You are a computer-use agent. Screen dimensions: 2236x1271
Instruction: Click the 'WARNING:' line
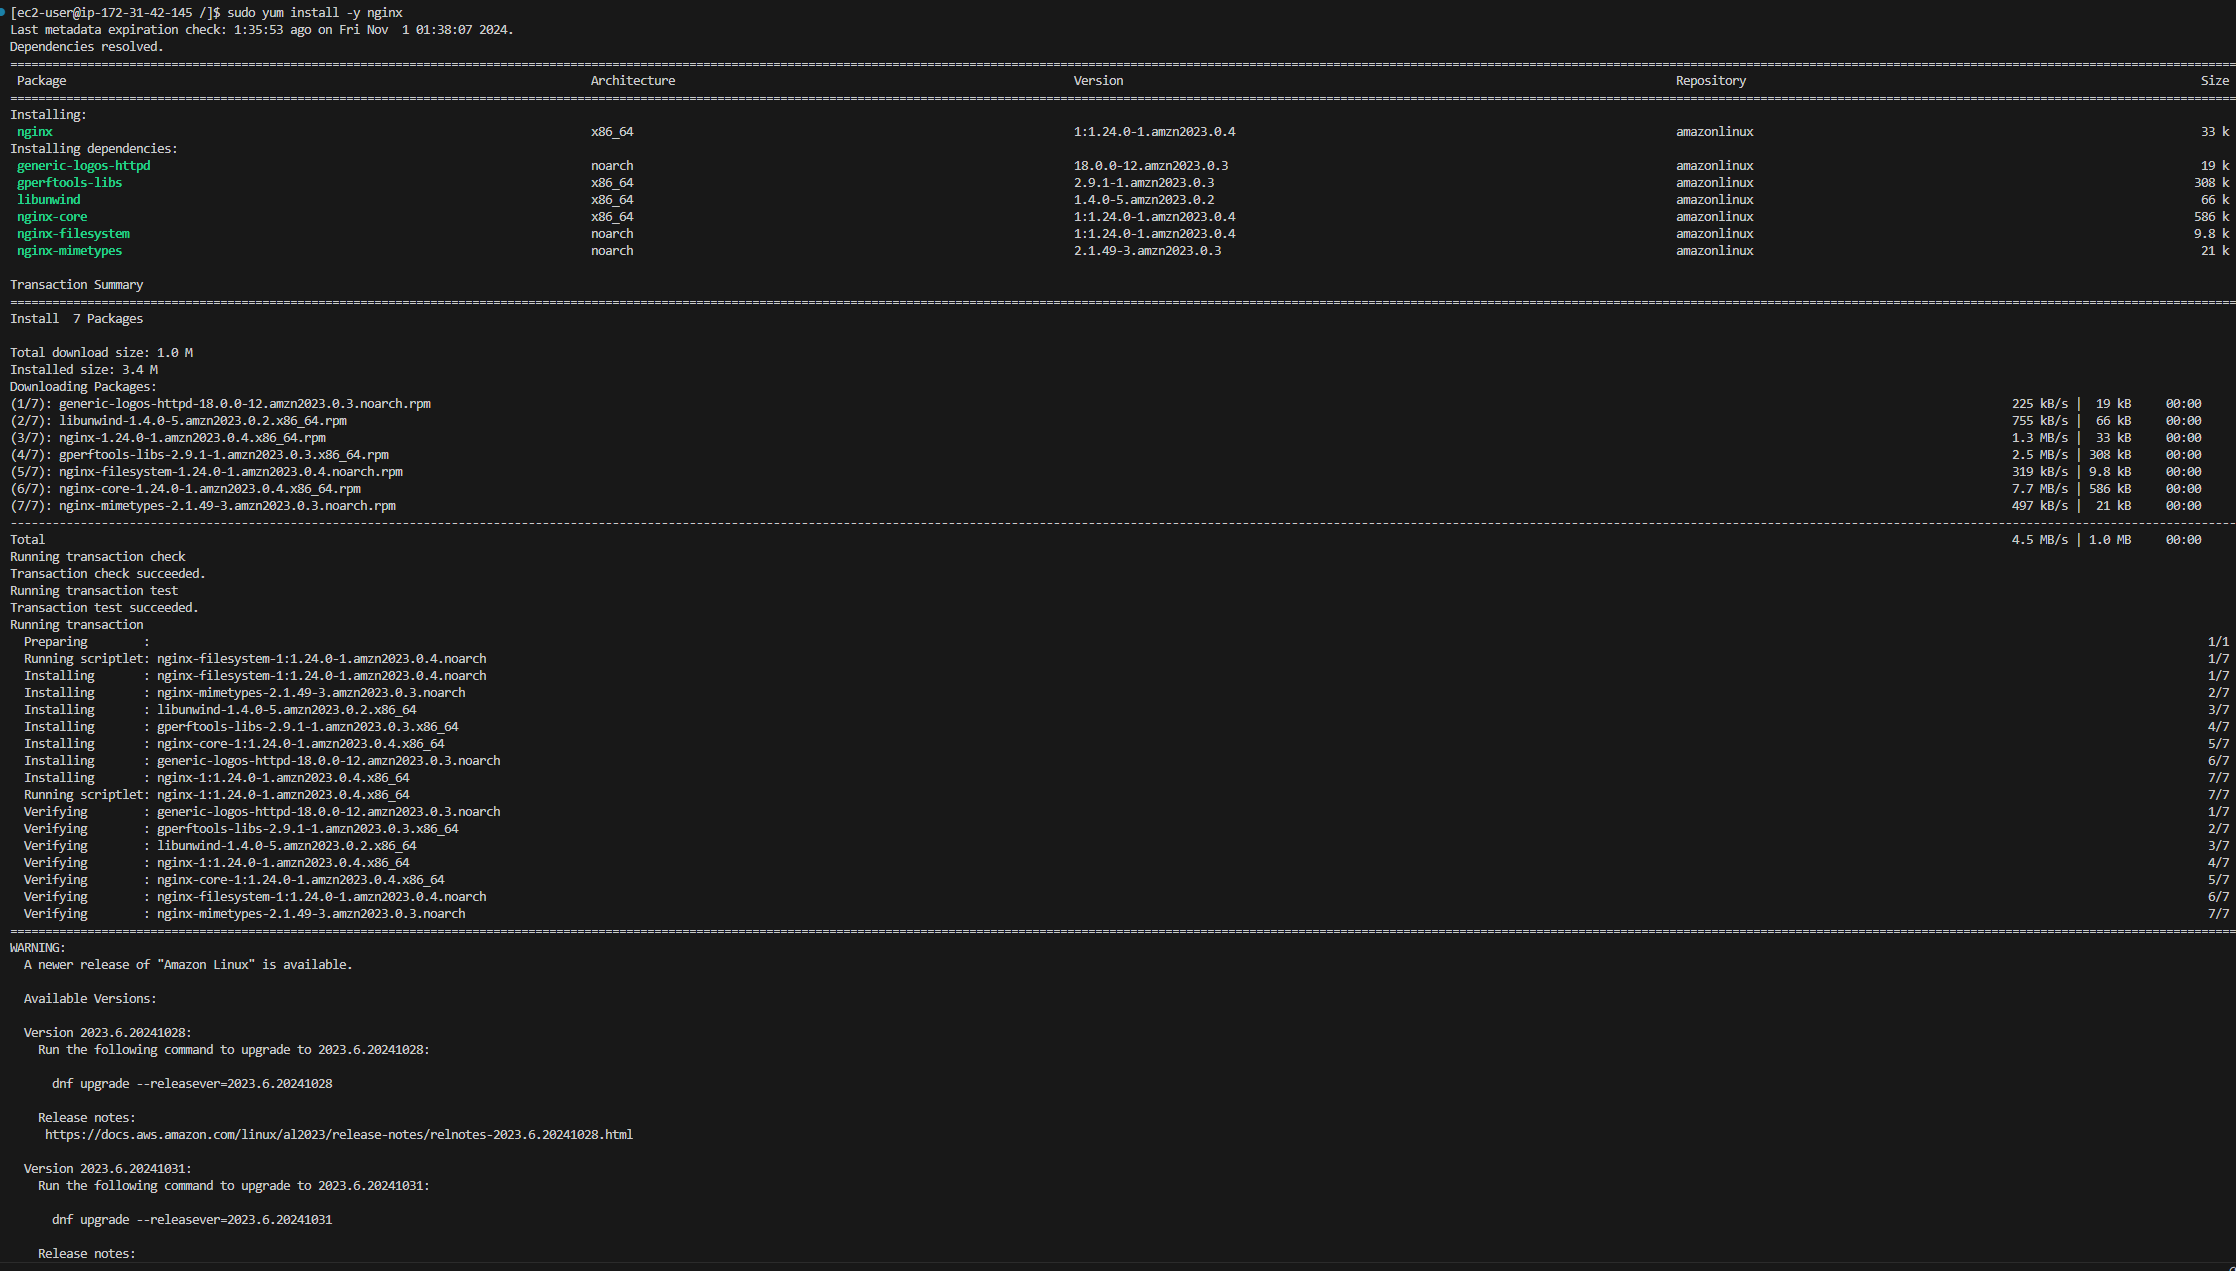tap(37, 947)
